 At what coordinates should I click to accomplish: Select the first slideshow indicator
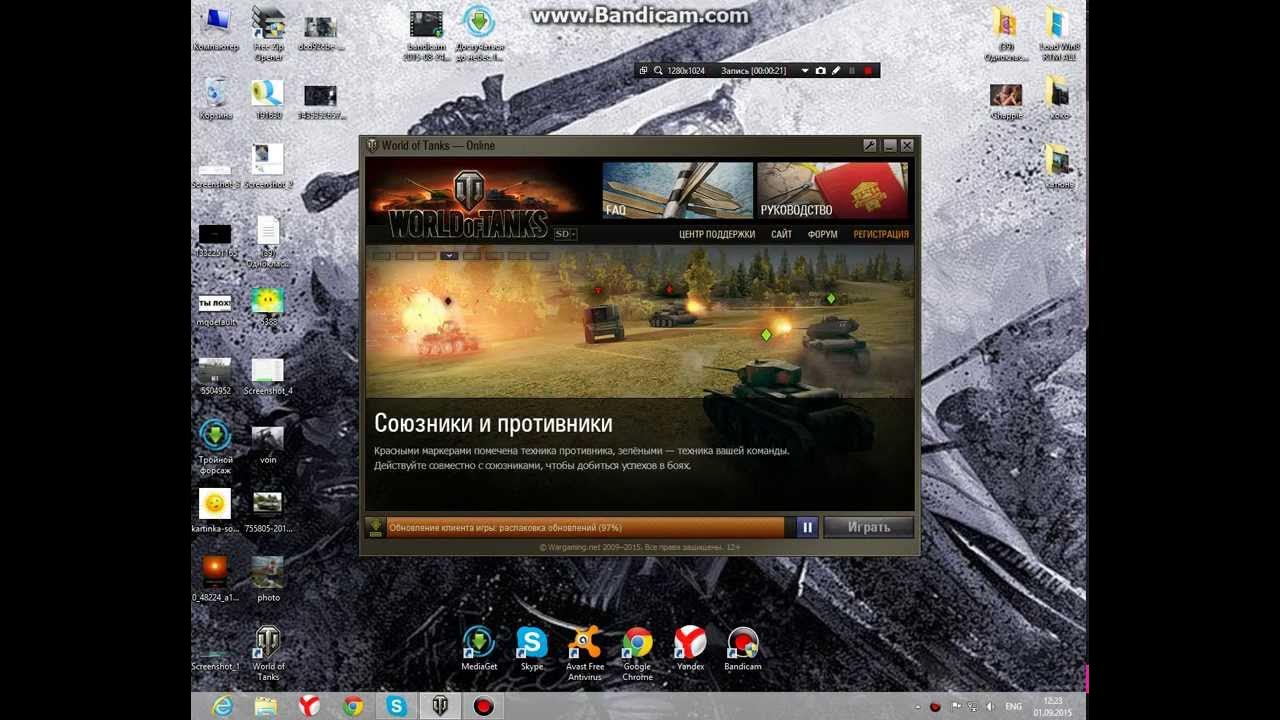[382, 256]
